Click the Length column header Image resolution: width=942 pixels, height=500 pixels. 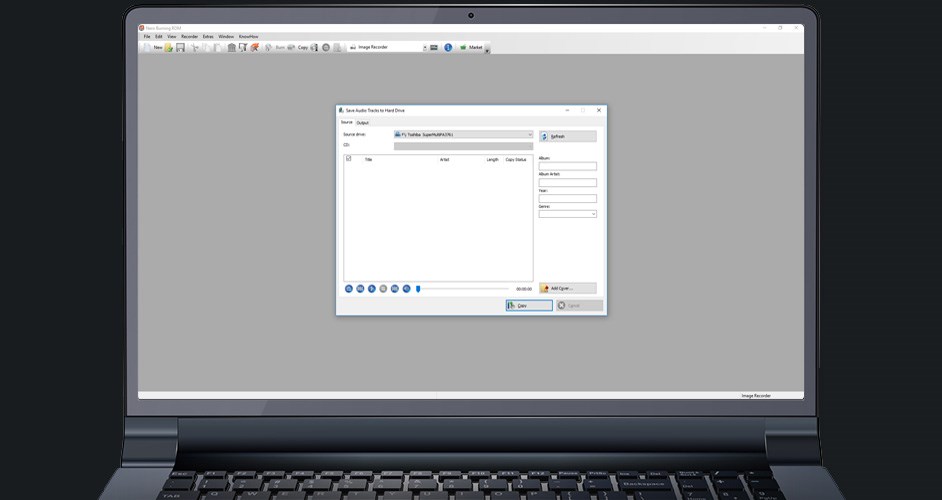point(493,159)
